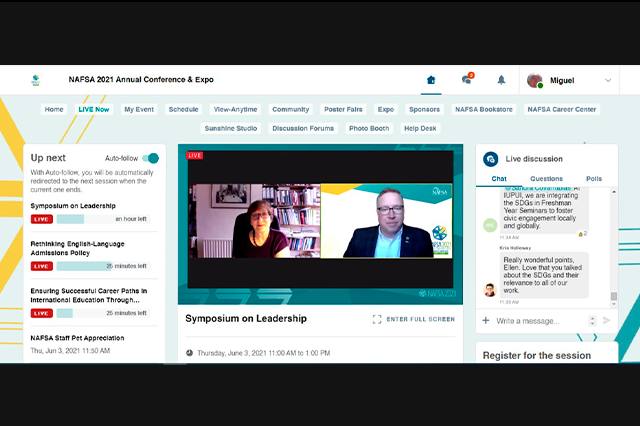
Task: Toggle the Auto-follow switch
Action: tap(151, 158)
